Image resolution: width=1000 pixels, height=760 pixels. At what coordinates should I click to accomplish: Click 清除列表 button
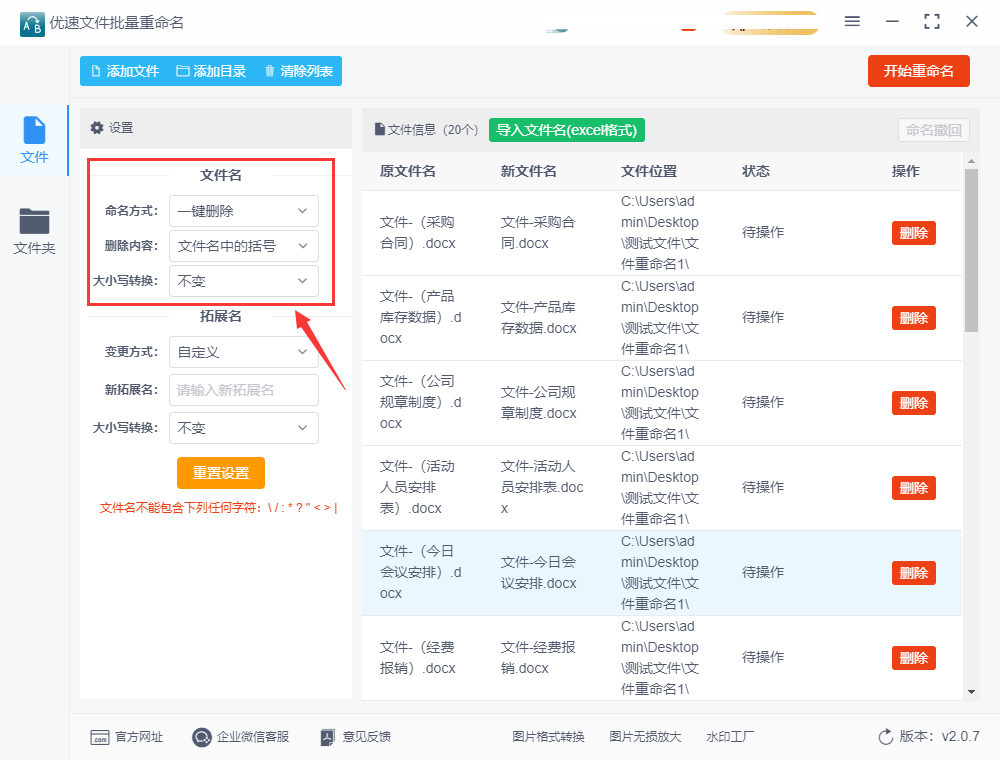298,71
